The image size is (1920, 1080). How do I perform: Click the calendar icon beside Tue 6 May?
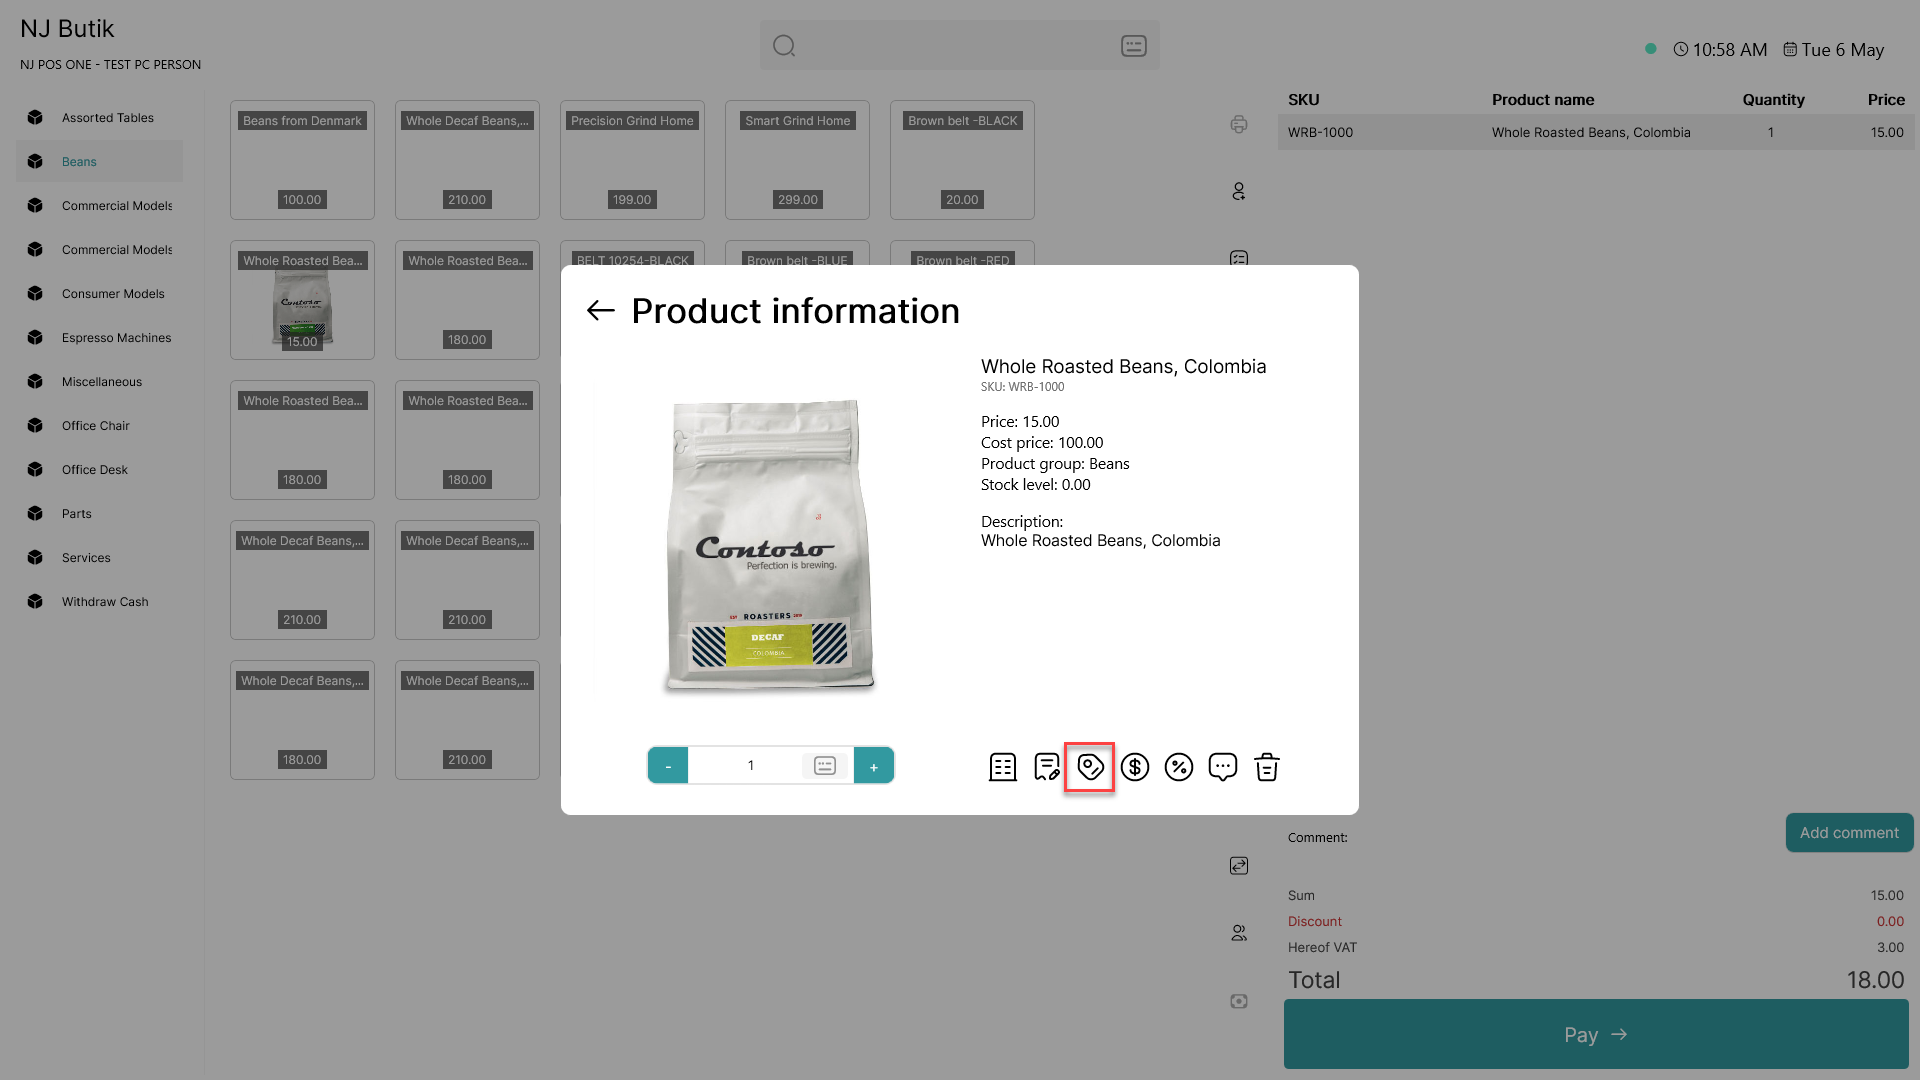(1790, 49)
